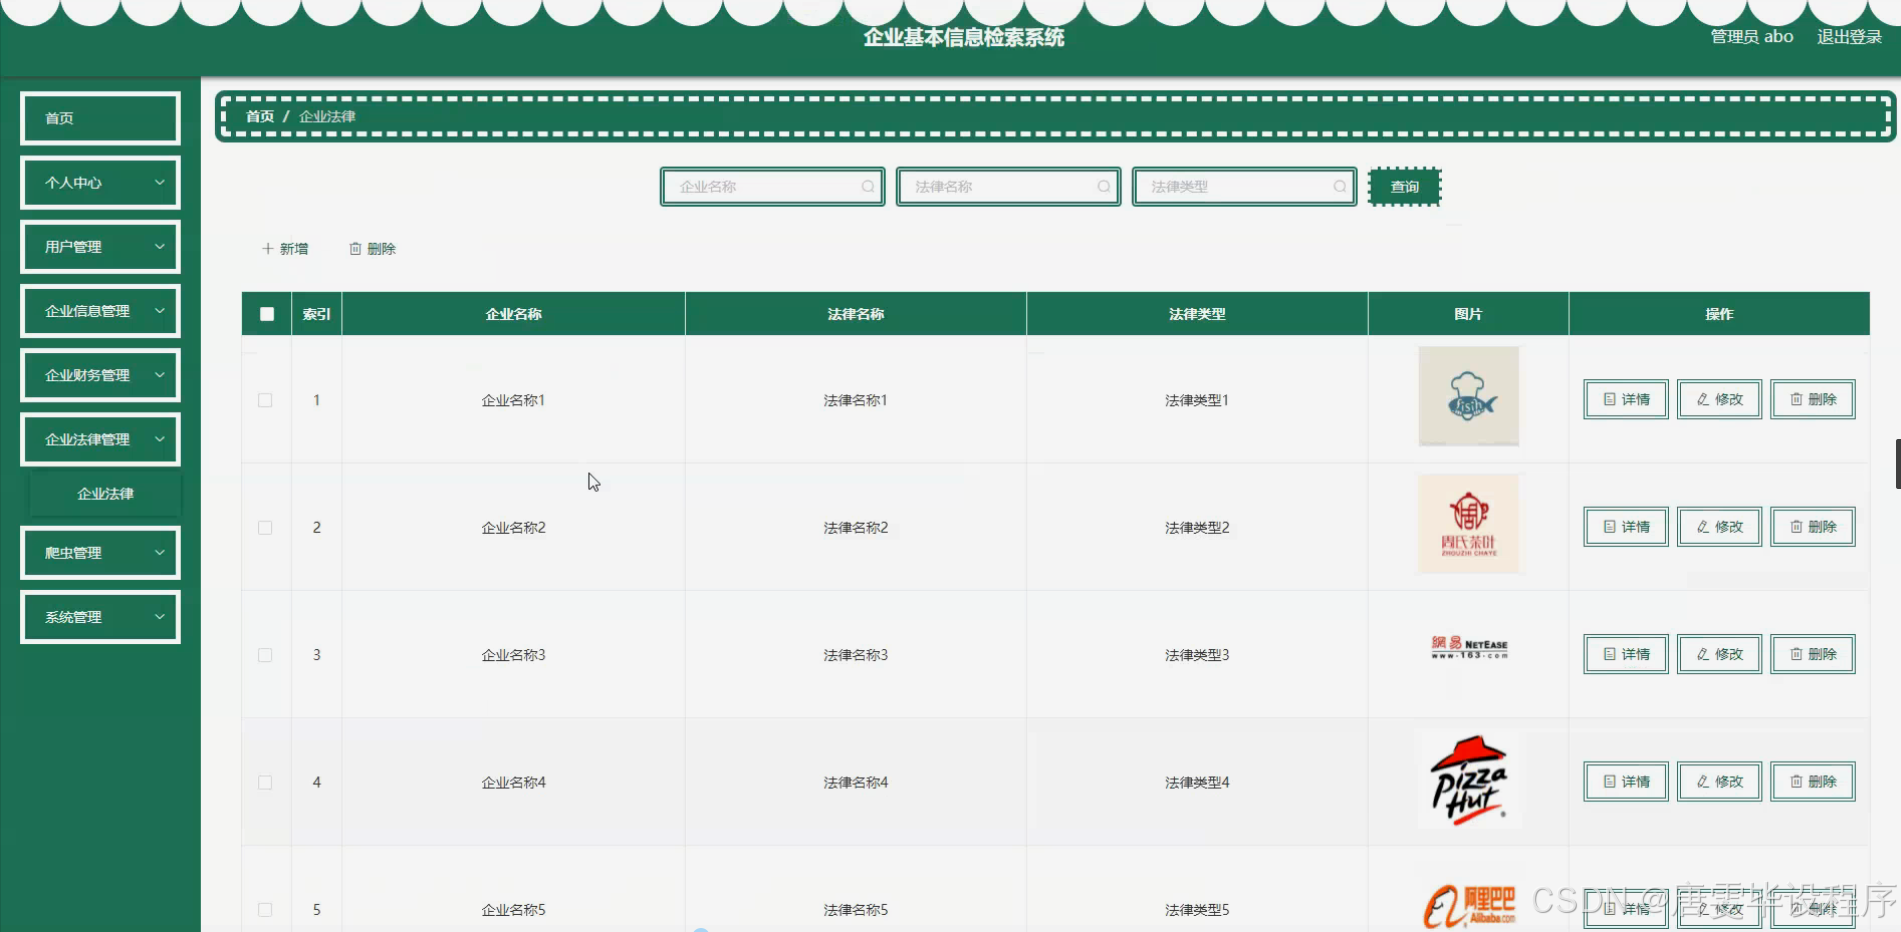Expand the 企业信息管理 menu chevron
The height and width of the screenshot is (932, 1901).
click(159, 311)
